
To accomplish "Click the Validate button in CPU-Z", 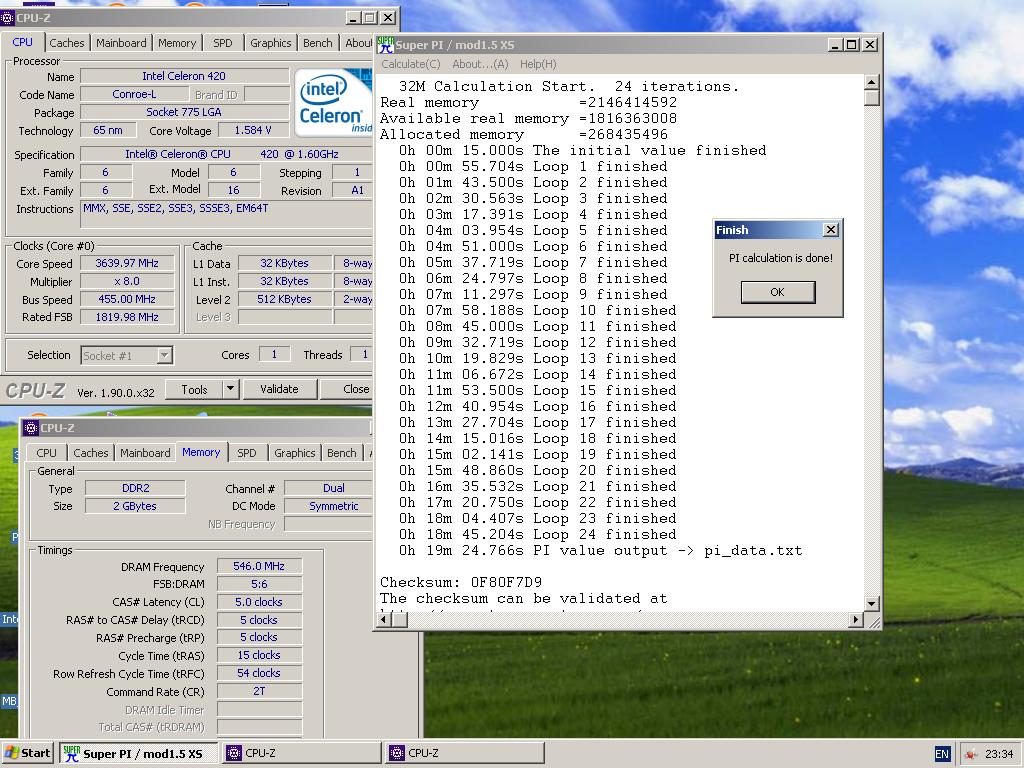I will 280,389.
